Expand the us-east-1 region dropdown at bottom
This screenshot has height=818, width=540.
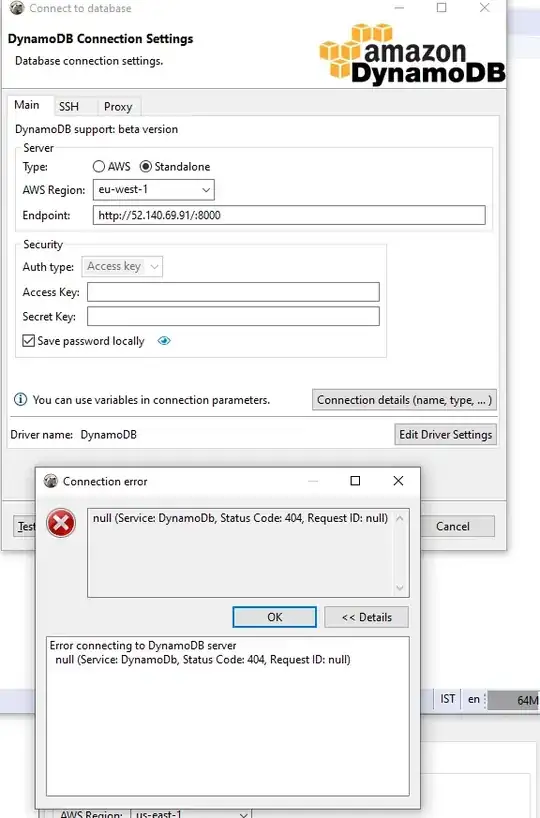(x=190, y=814)
